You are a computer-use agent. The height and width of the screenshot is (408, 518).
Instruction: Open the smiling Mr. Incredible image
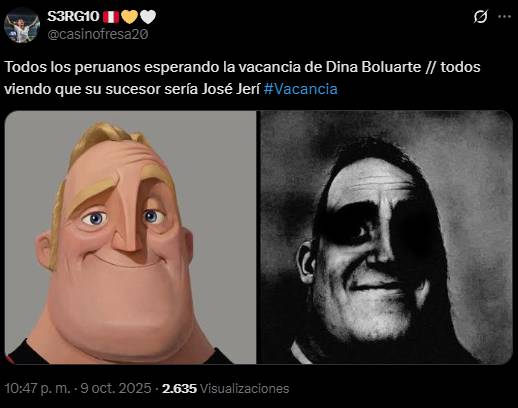130,237
